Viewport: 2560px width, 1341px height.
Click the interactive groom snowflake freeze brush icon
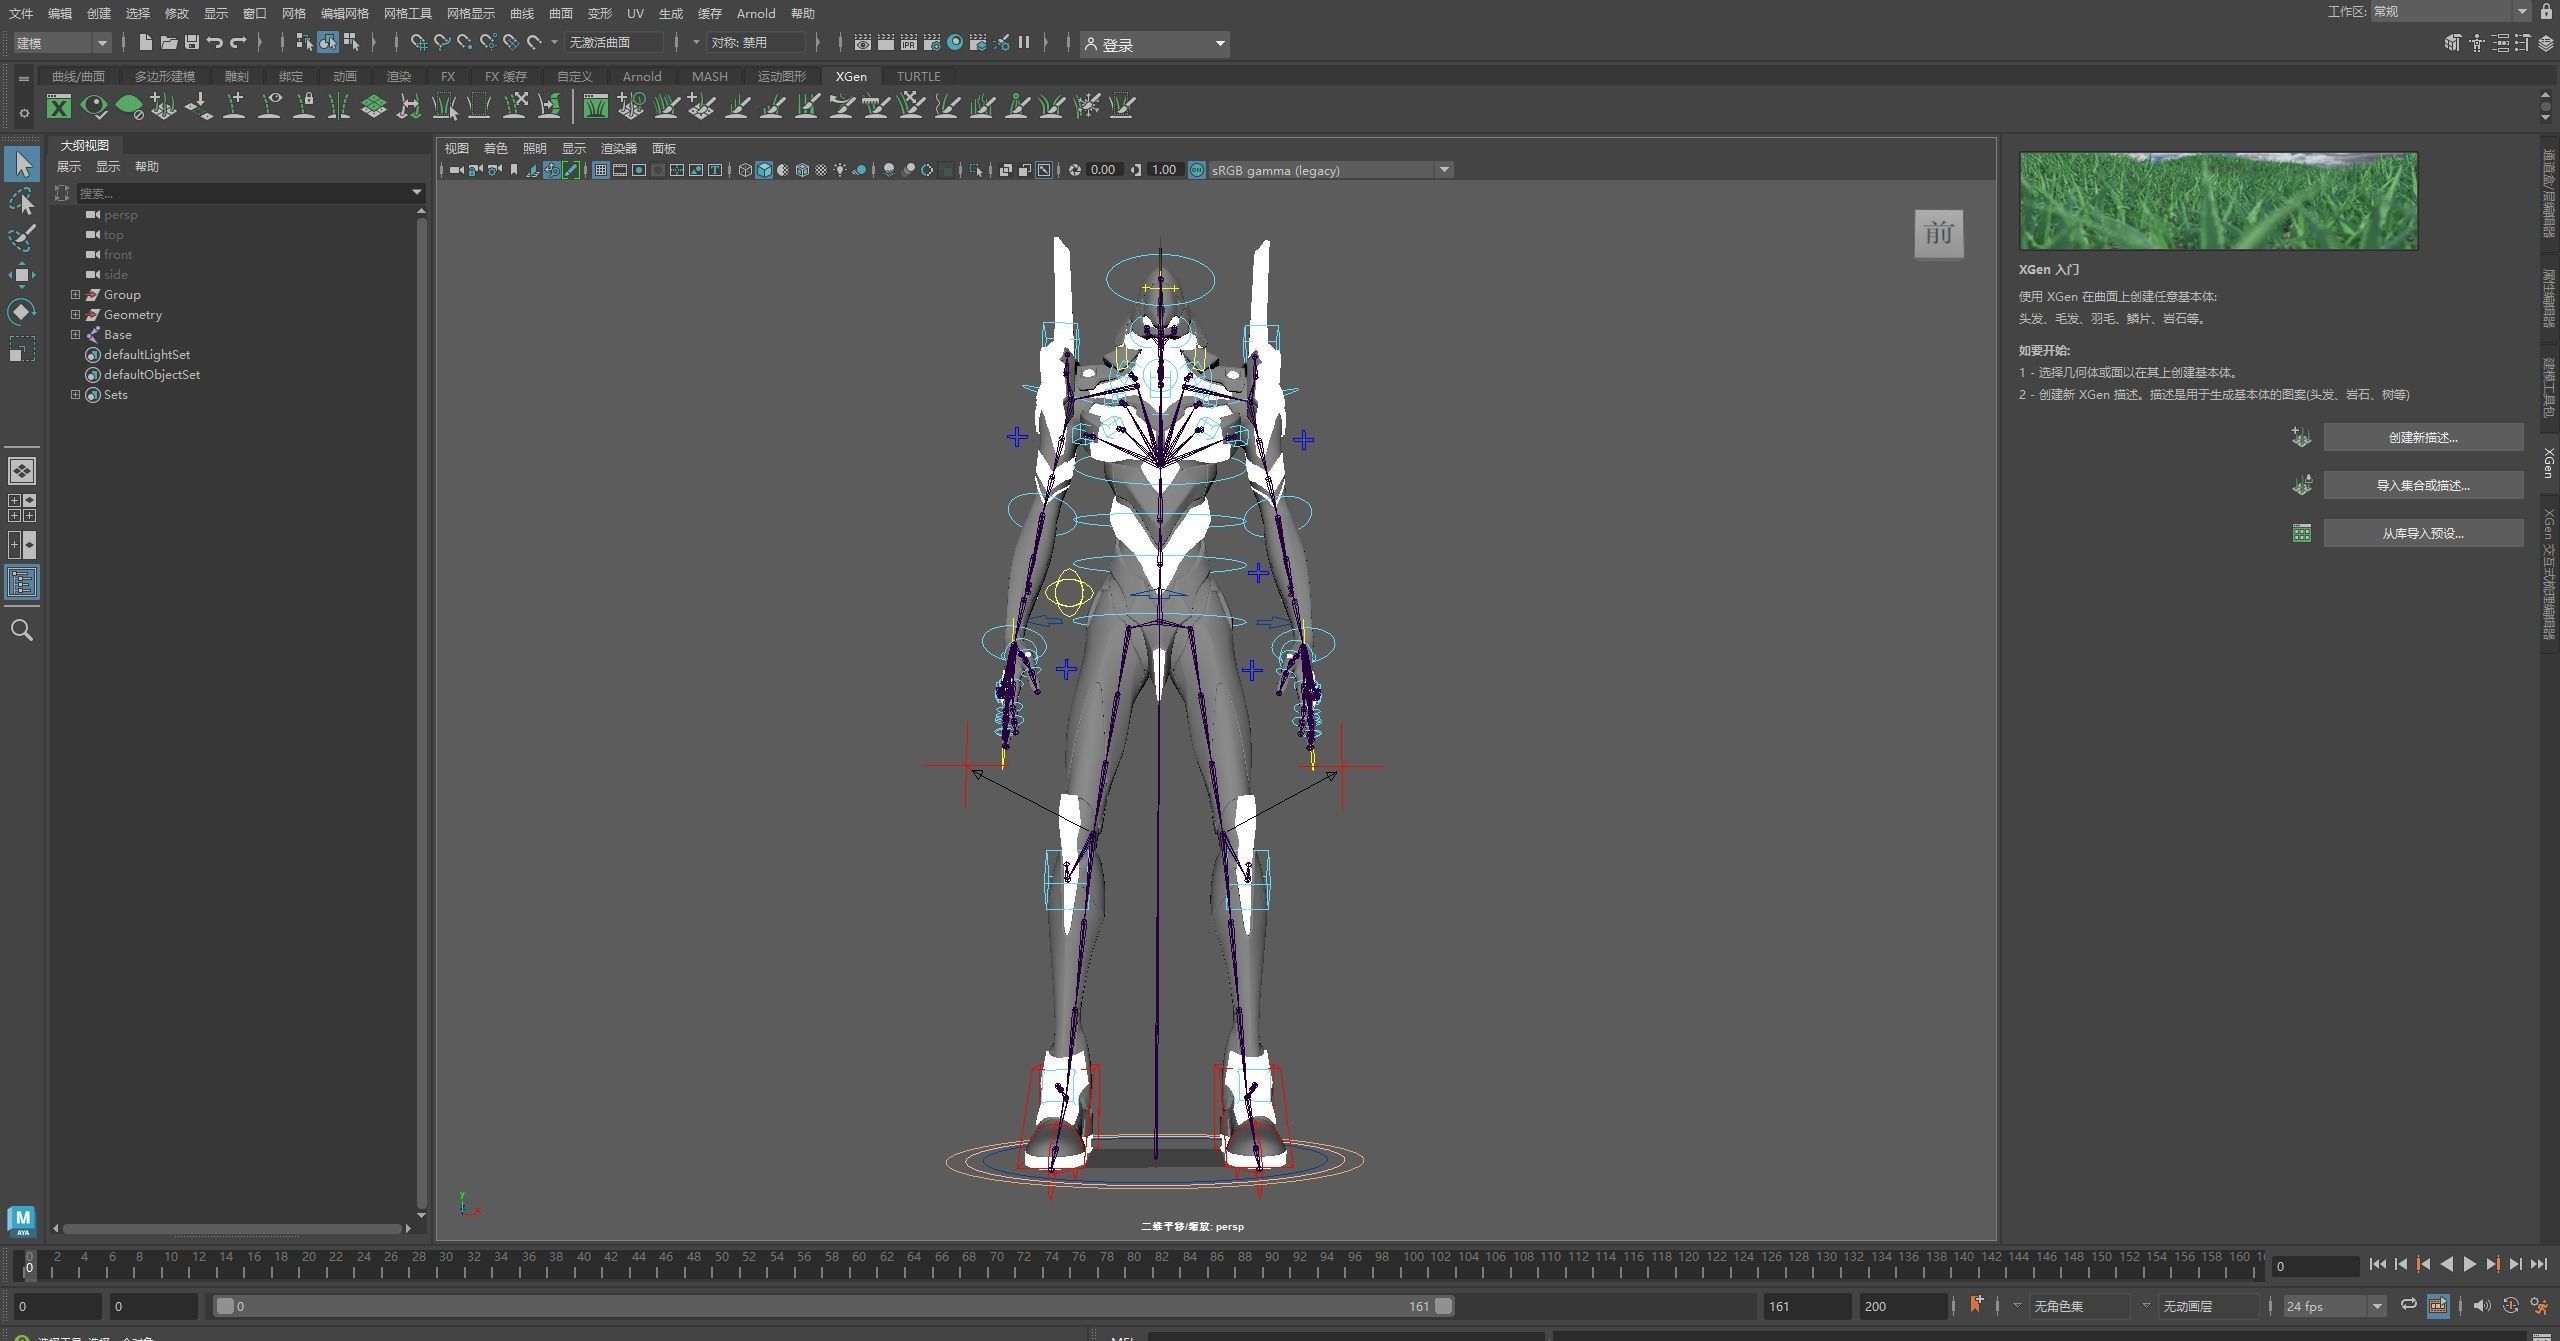click(1087, 106)
